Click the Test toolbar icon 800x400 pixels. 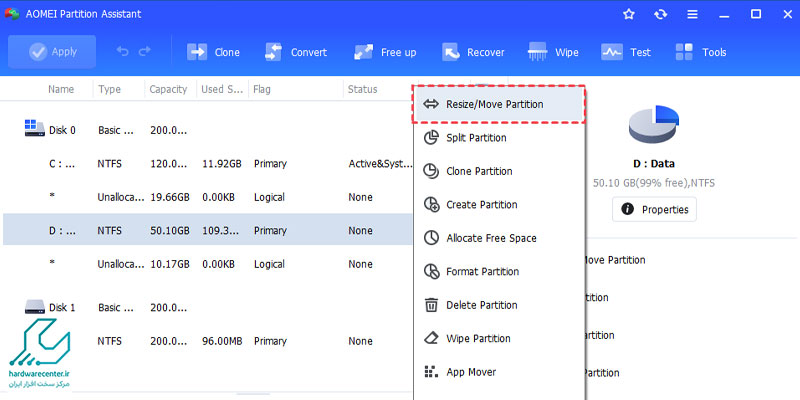612,52
